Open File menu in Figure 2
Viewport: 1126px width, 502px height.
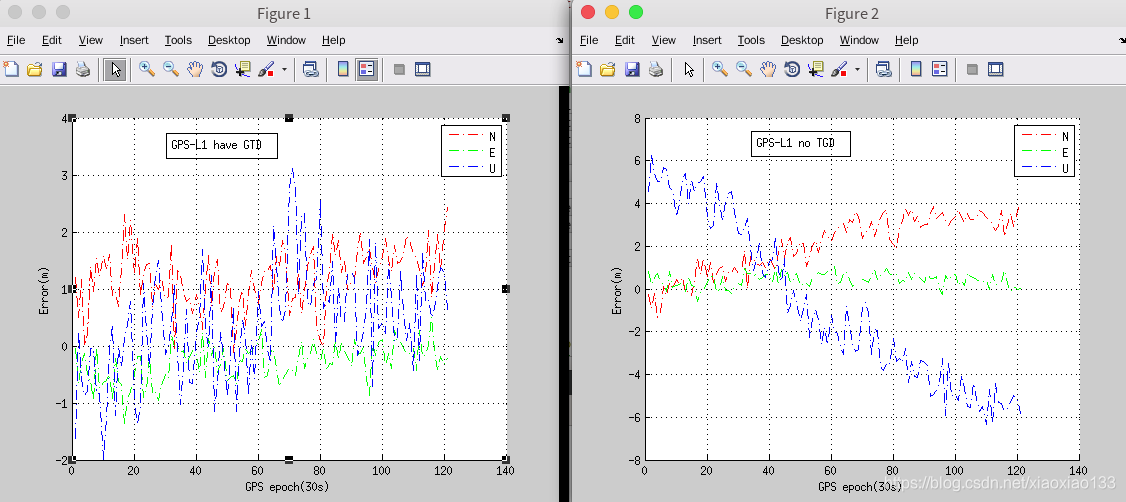coord(589,40)
